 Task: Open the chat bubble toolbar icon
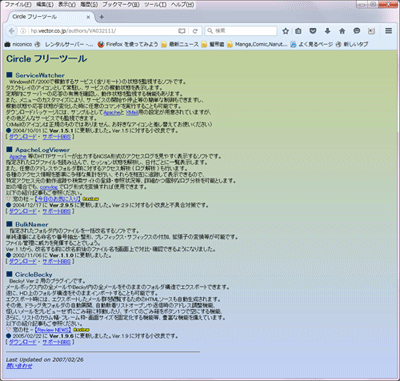point(357,31)
